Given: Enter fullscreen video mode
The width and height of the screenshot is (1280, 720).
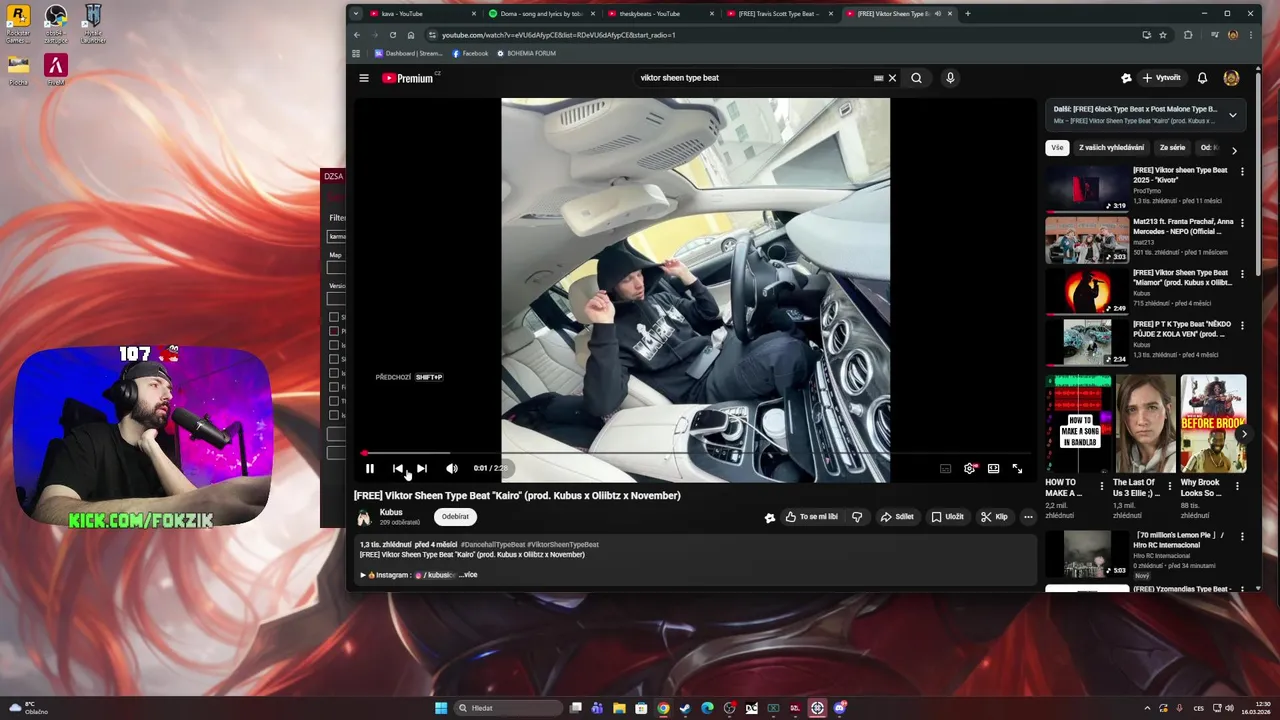Looking at the screenshot, I should 1017,468.
